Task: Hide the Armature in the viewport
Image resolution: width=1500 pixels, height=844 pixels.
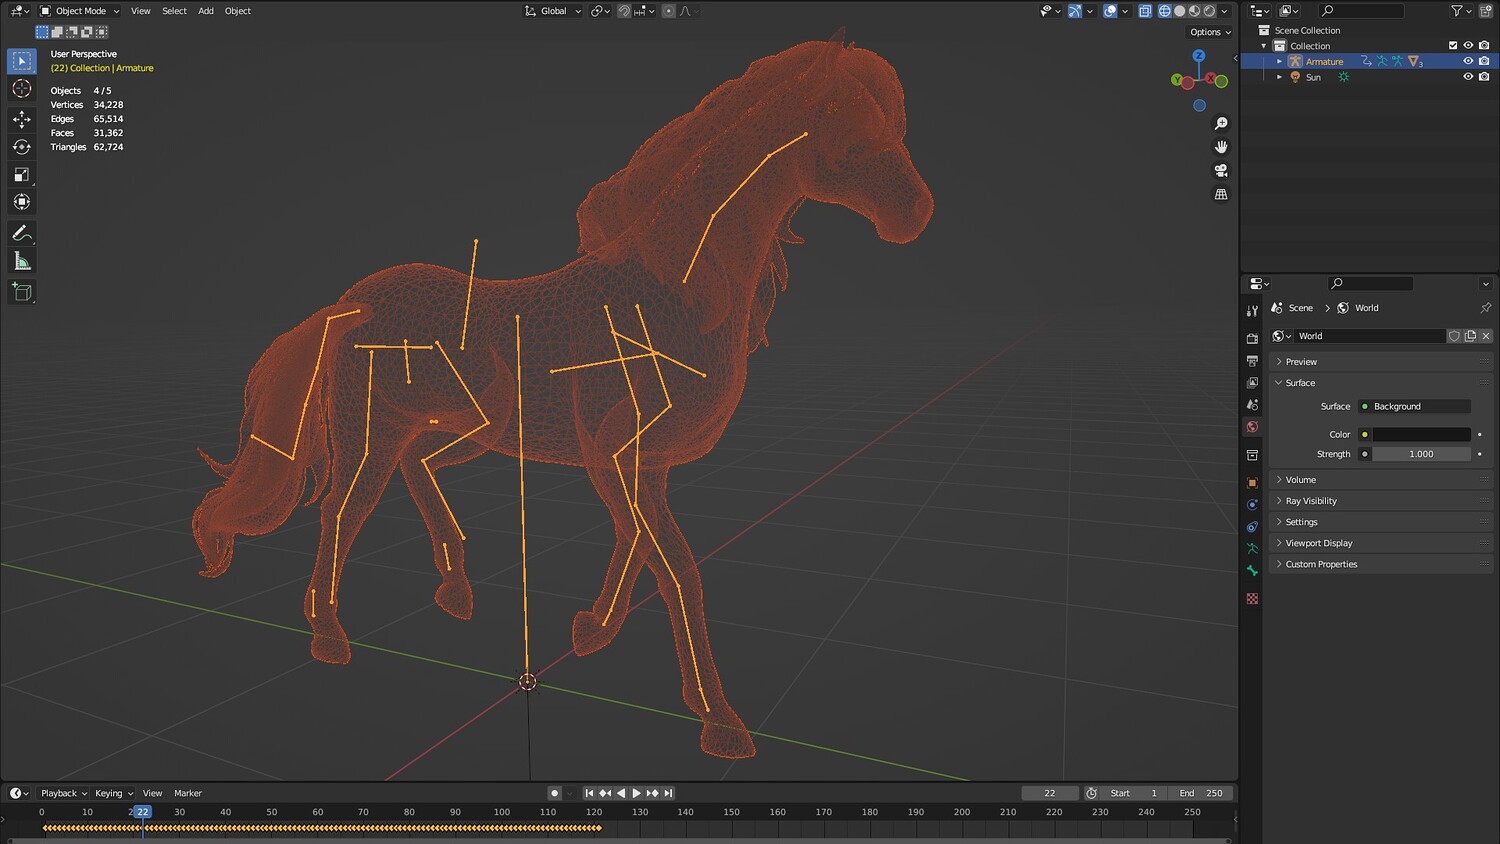Action: [1468, 61]
